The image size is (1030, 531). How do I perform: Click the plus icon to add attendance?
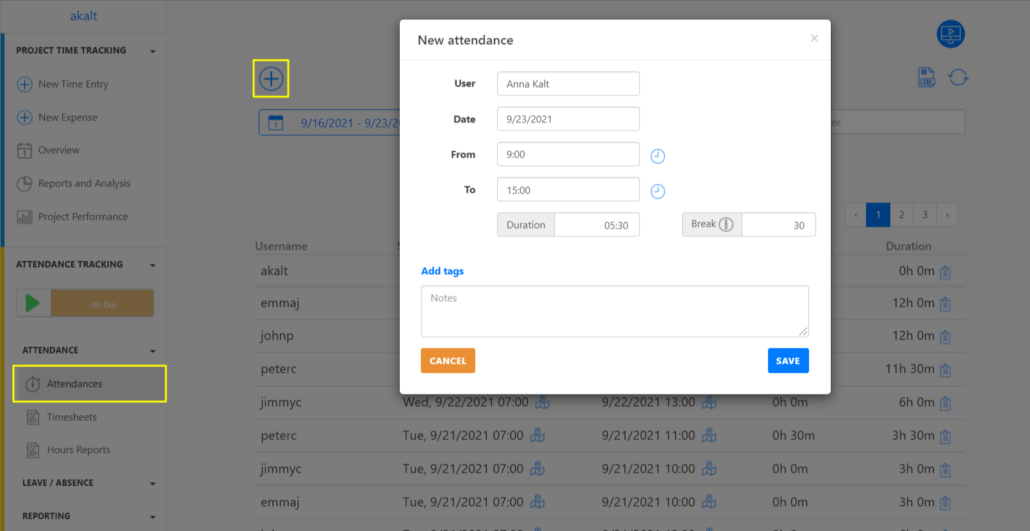(x=271, y=78)
